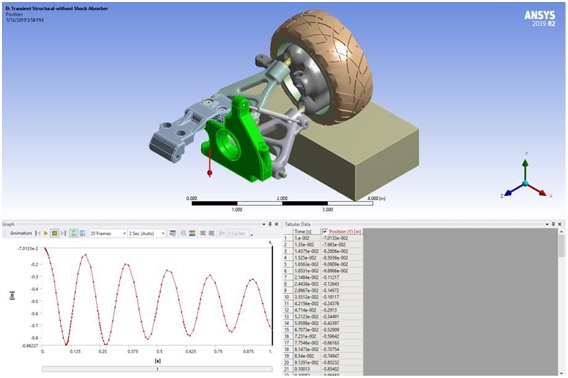Screen dimensions: 568x378
Task: Play the result animation
Action: pyautogui.click(x=46, y=233)
